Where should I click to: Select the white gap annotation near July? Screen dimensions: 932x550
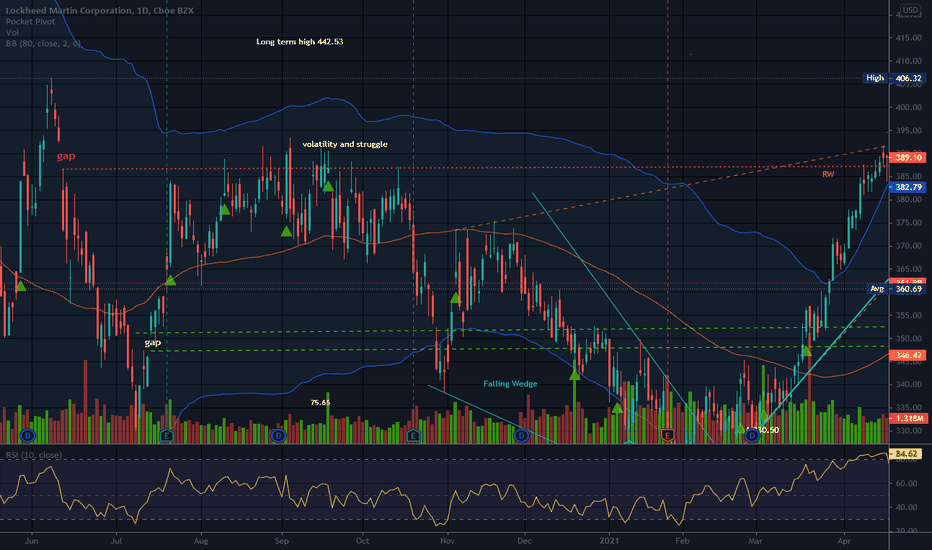[153, 343]
